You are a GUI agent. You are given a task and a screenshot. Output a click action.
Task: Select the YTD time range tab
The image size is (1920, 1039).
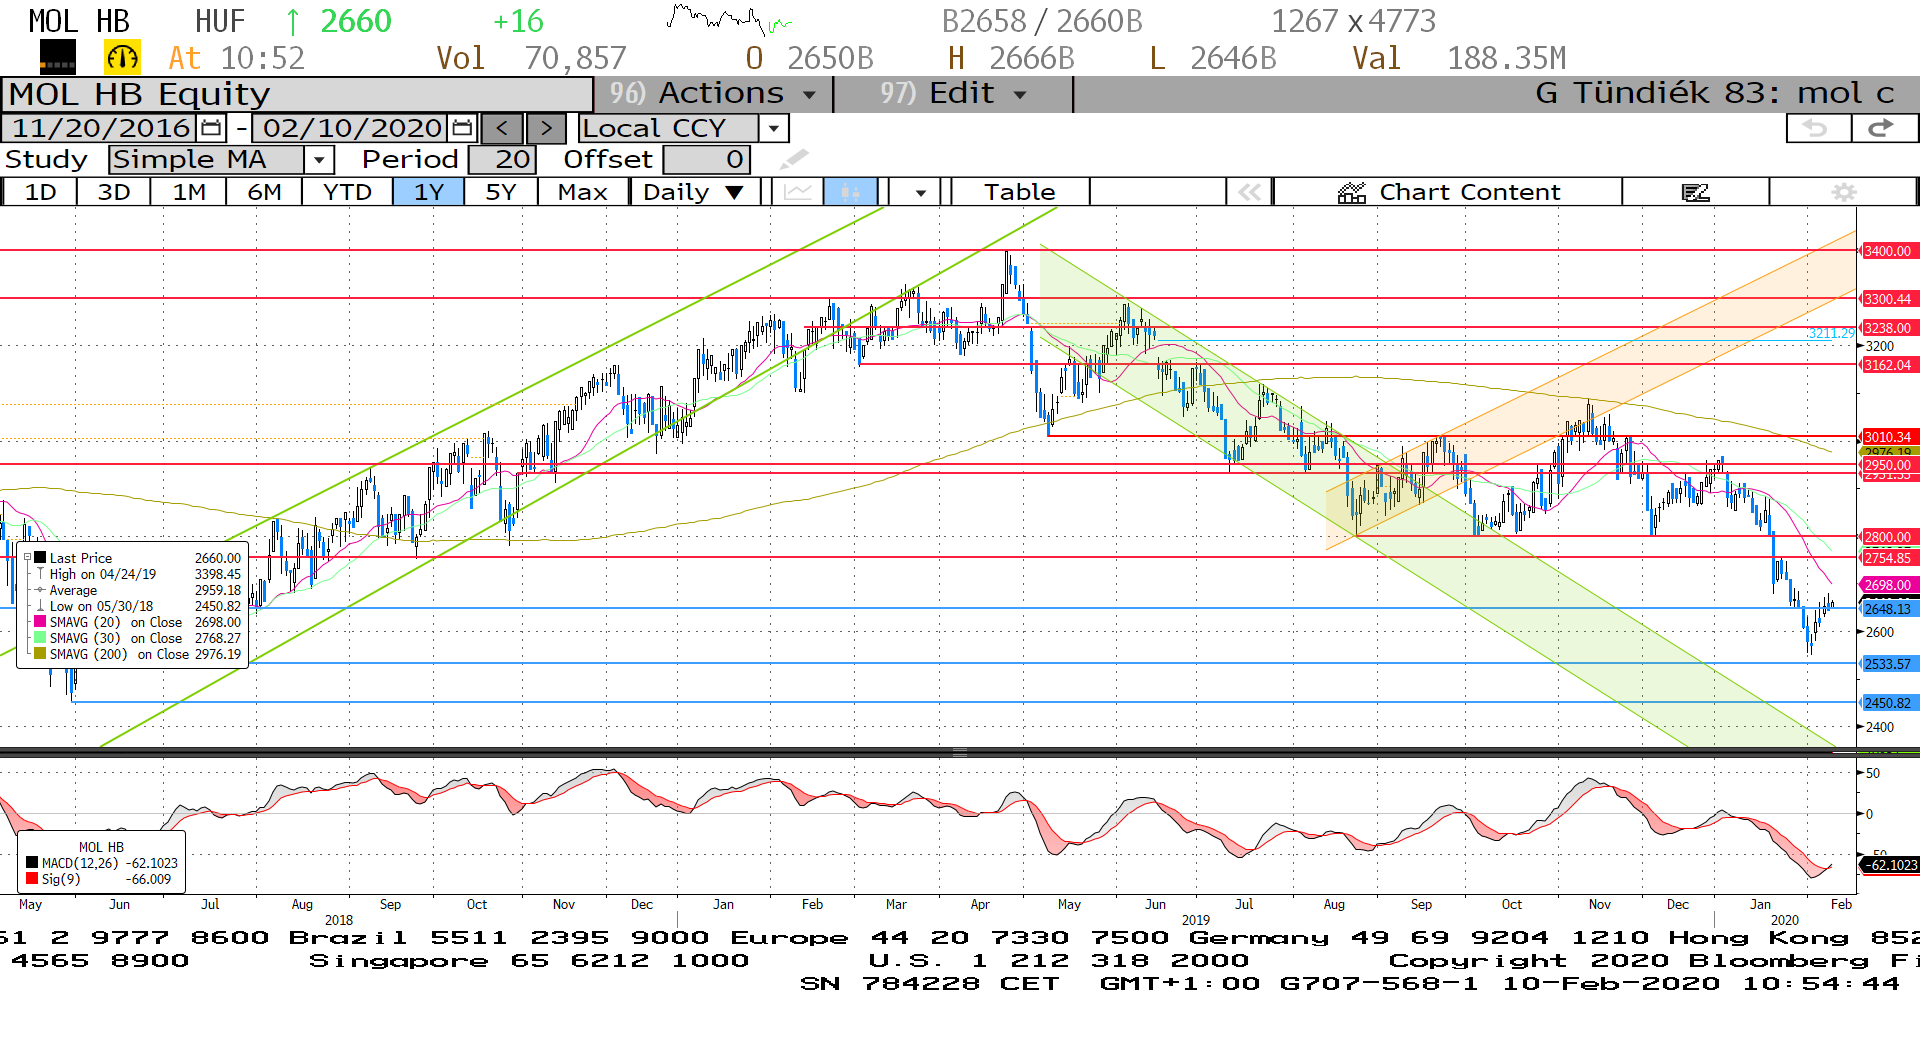pos(347,192)
